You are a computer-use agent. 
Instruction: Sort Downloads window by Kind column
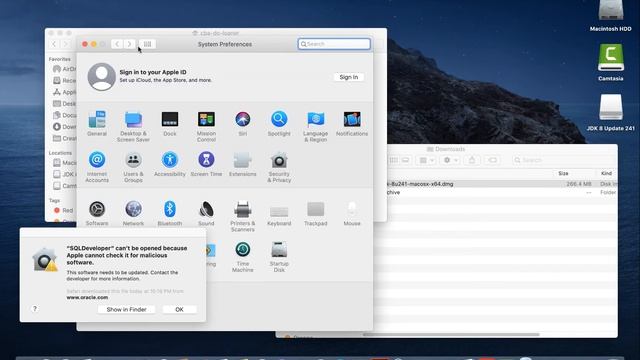coord(607,173)
